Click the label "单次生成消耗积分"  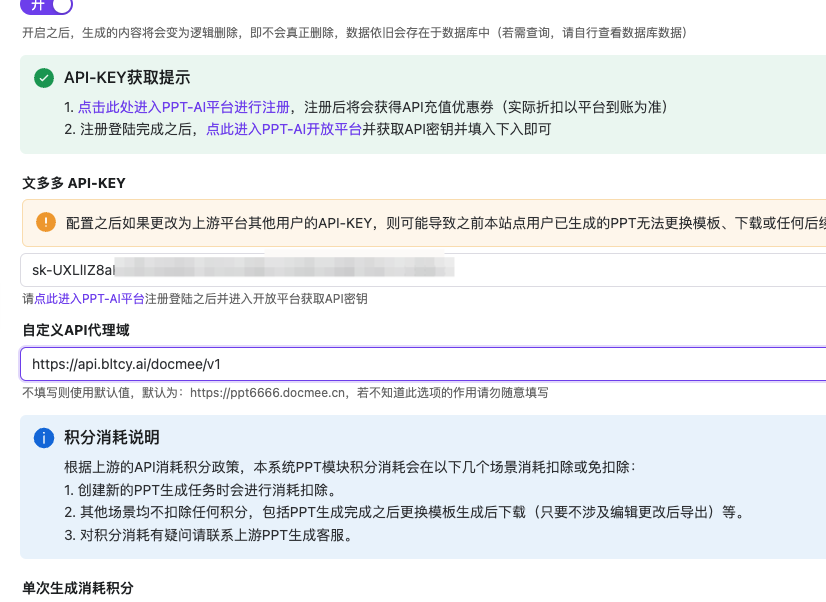[78, 588]
